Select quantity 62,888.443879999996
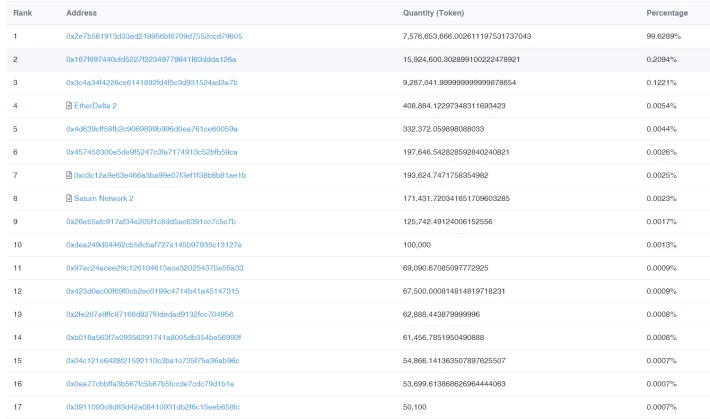This screenshot has height=419, width=710. 441,314
